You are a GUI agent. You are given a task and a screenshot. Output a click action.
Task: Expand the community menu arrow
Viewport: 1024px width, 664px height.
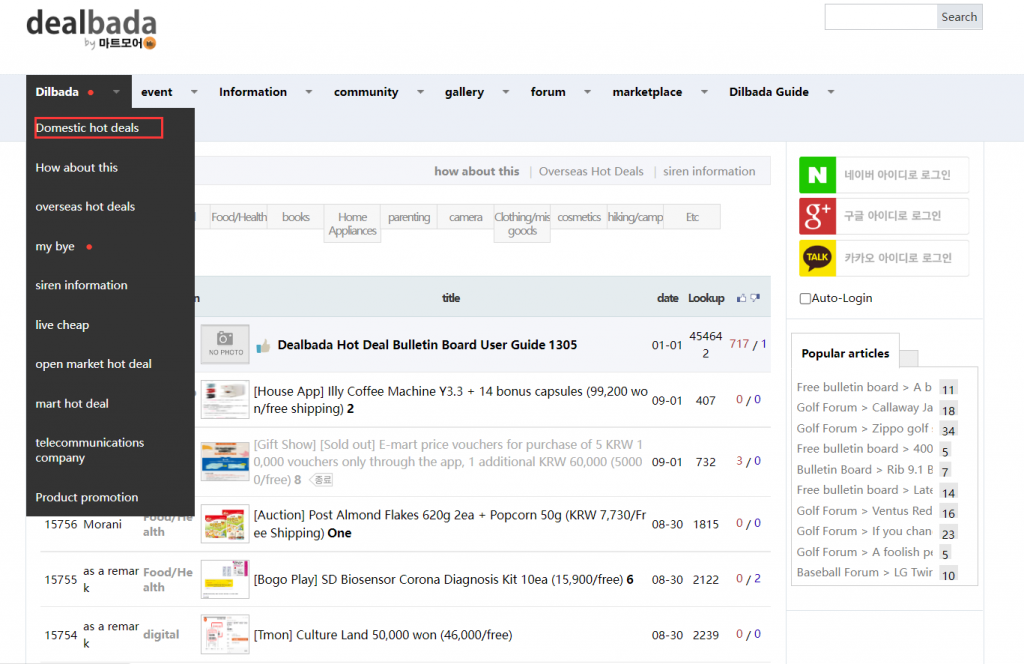[421, 92]
